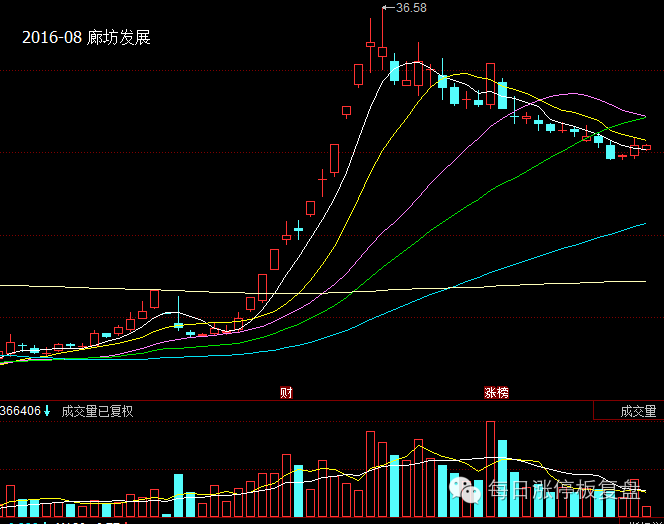Click the cyan down arrow beside 366406
Viewport: 664px width, 524px height.
(47, 410)
